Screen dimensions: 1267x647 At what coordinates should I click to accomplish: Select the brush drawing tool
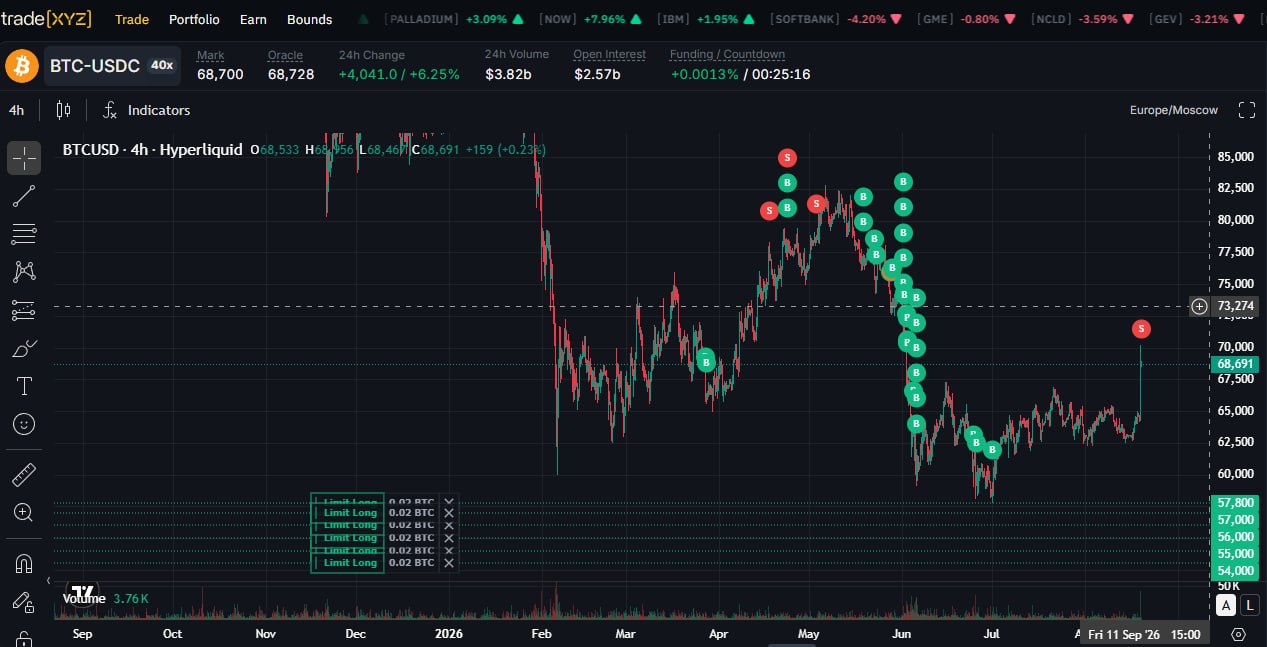pyautogui.click(x=24, y=348)
